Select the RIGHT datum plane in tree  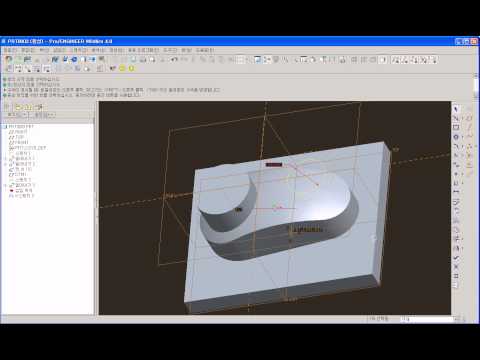pyautogui.click(x=19, y=132)
